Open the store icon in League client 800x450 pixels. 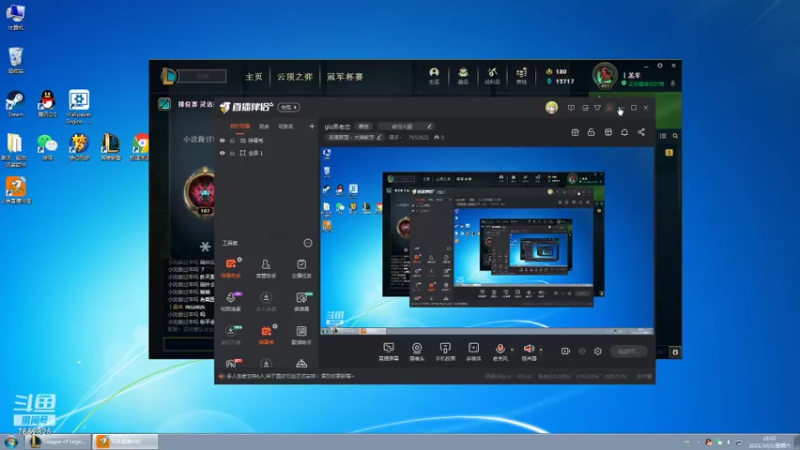[x=521, y=76]
